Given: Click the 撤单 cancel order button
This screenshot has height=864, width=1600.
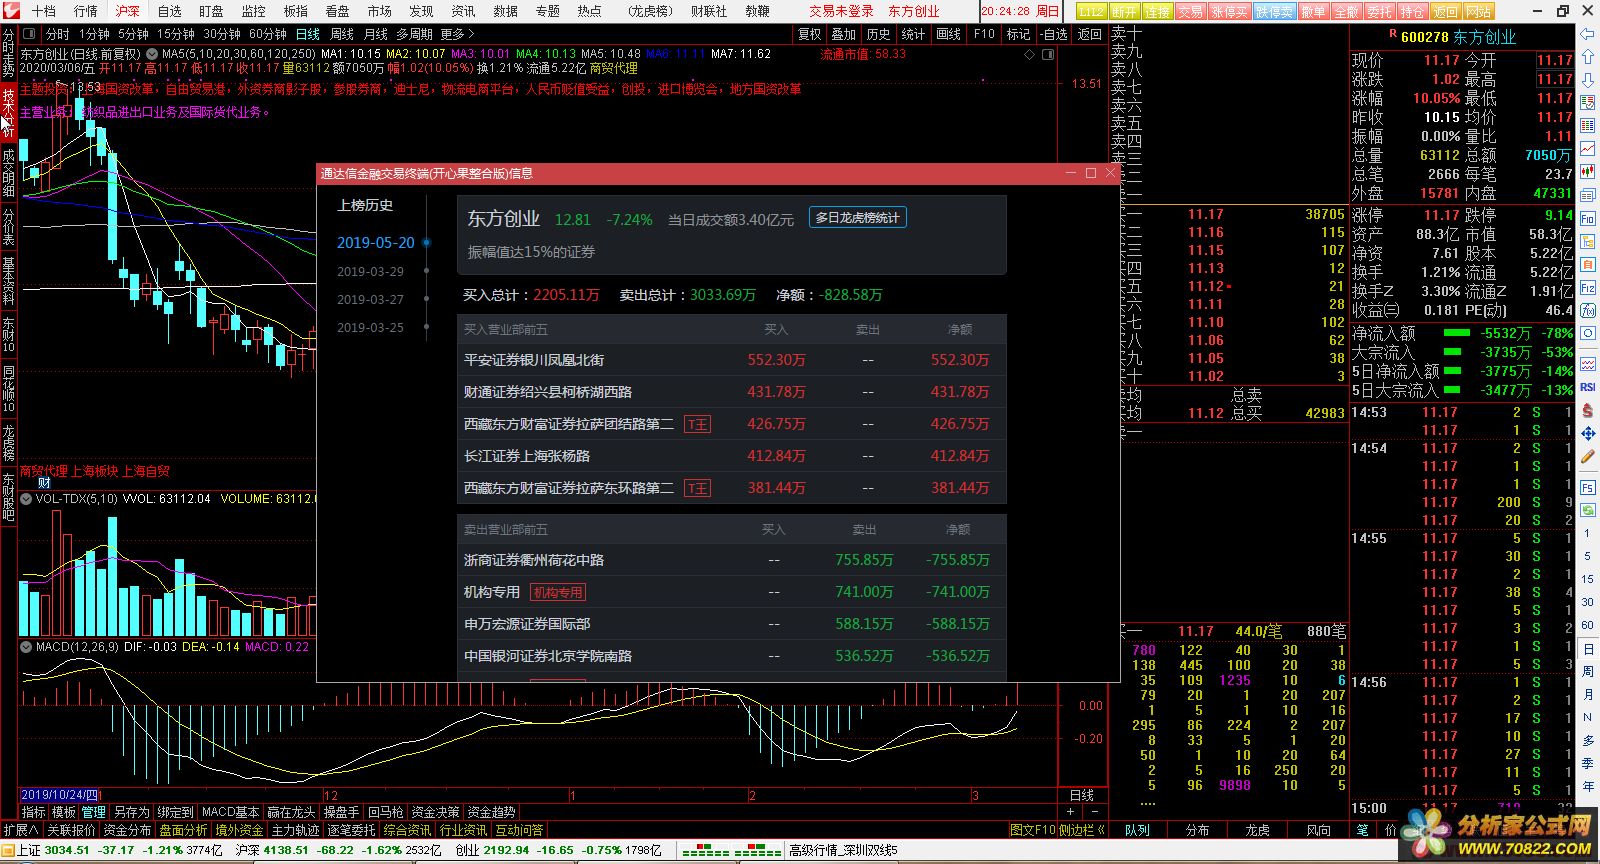Looking at the screenshot, I should 1314,11.
